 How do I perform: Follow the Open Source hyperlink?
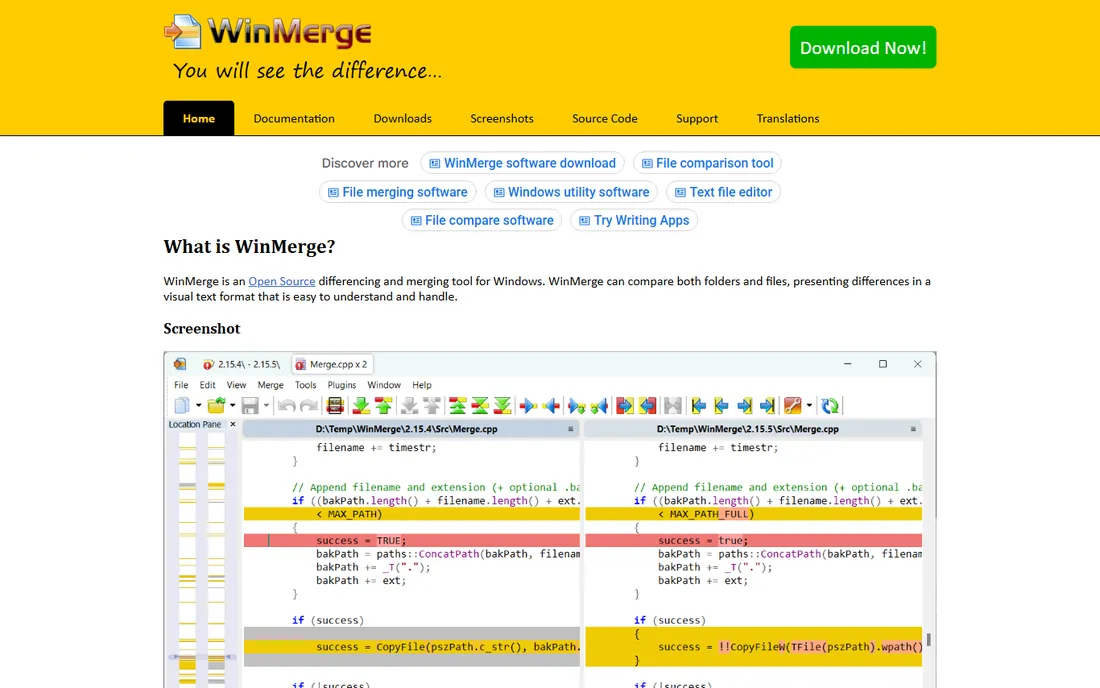pyautogui.click(x=281, y=281)
